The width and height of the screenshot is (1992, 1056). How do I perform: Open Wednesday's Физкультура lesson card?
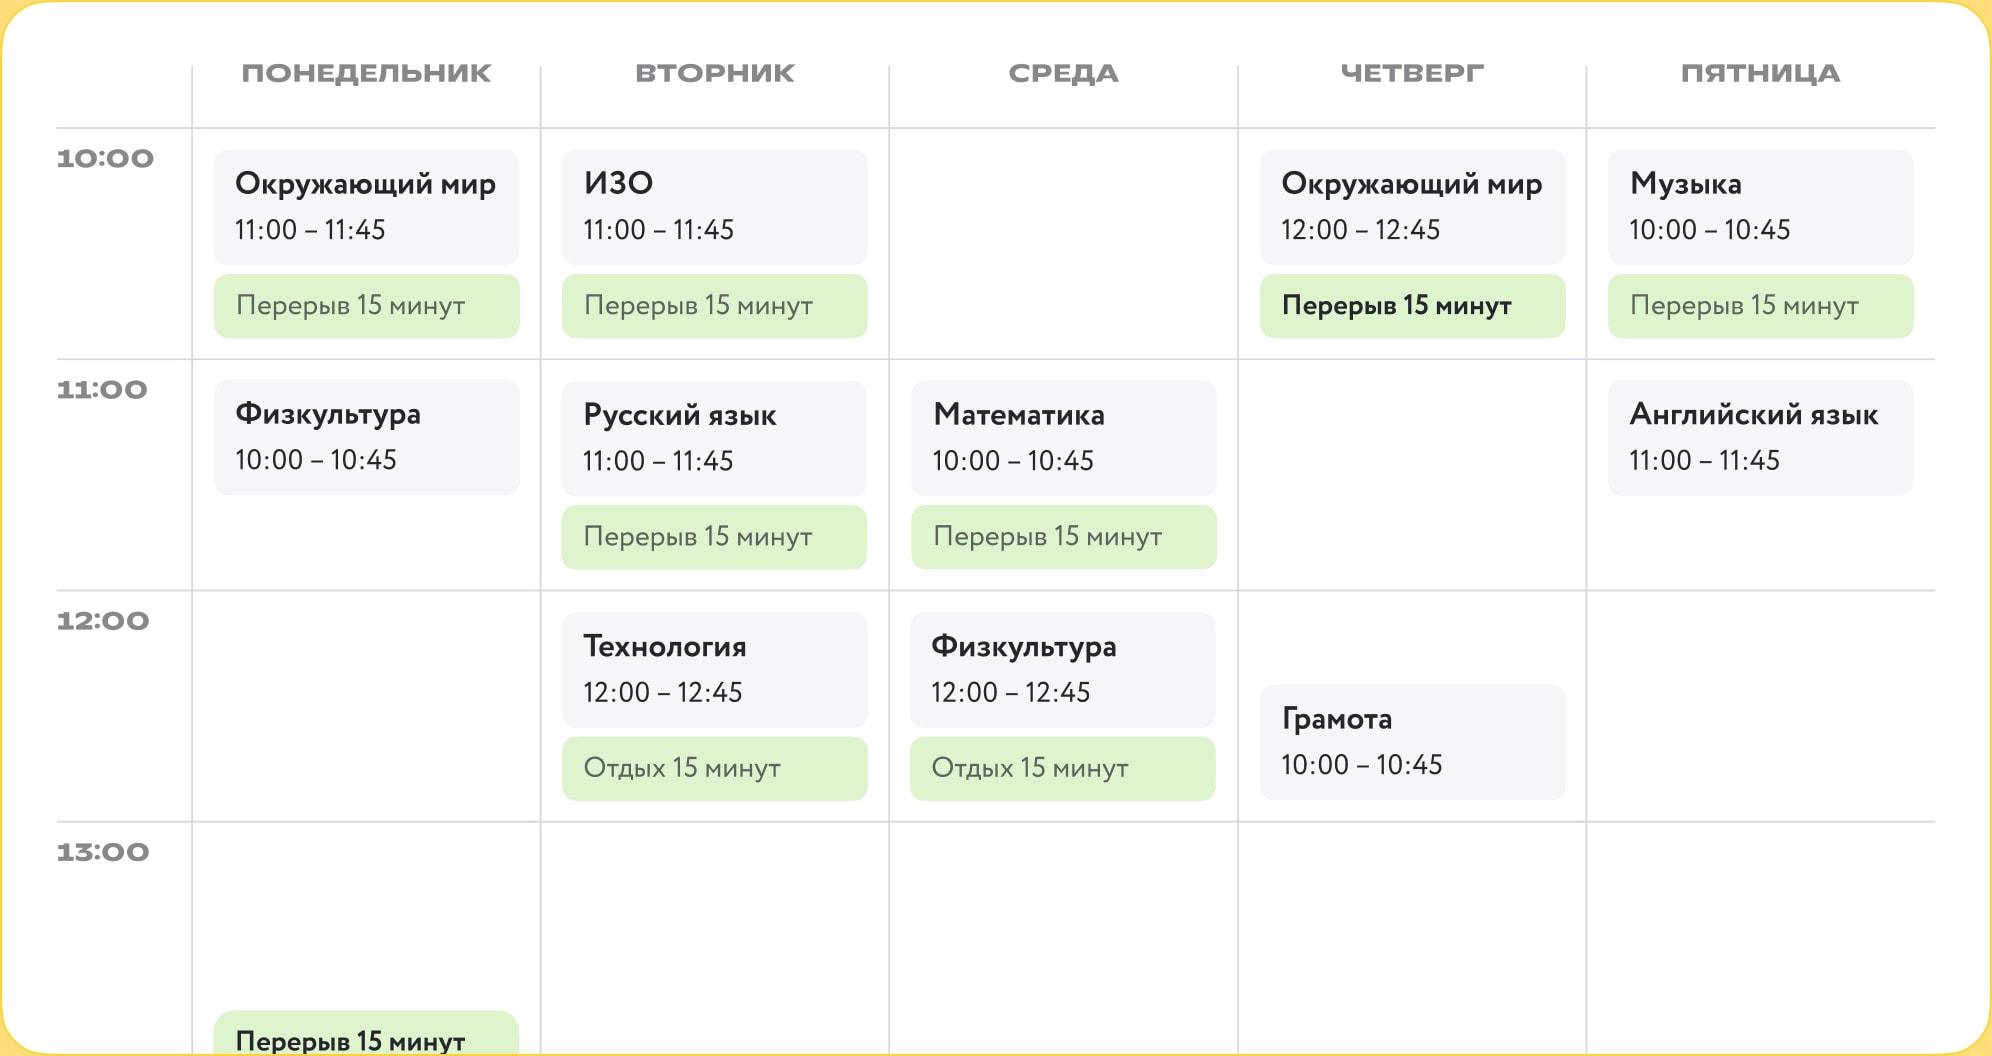(x=1063, y=669)
